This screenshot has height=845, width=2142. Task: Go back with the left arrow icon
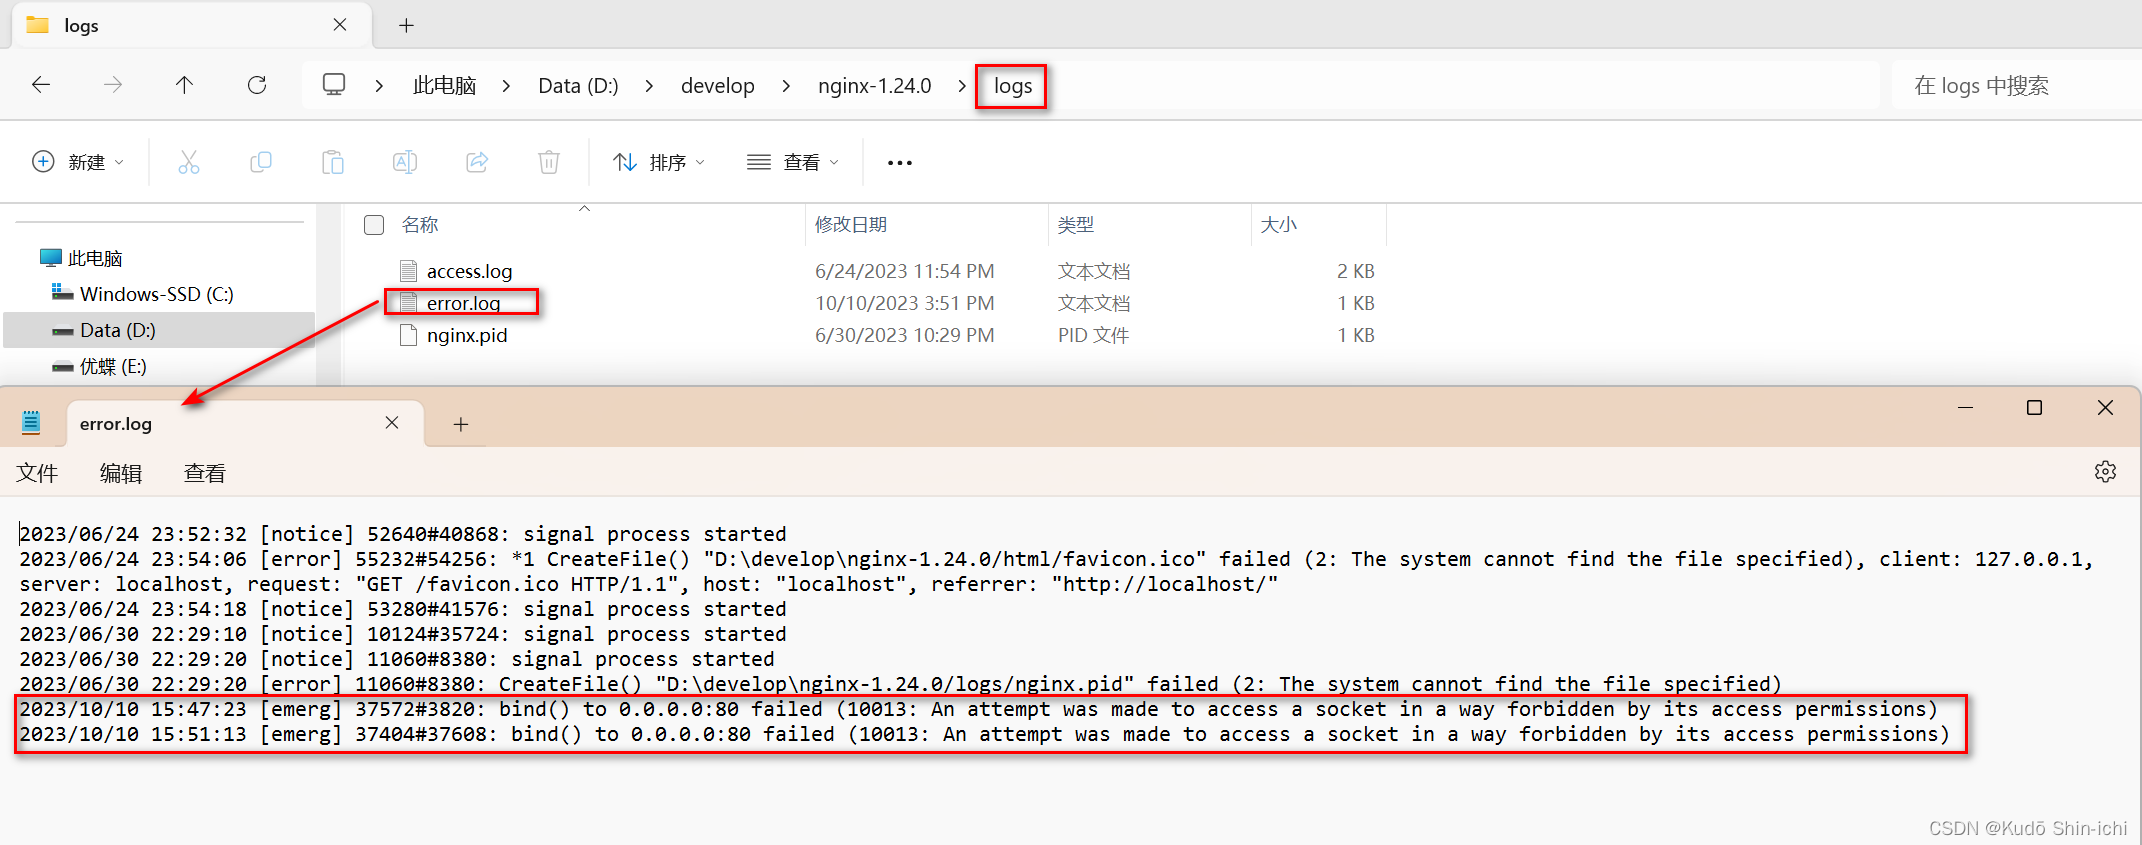click(41, 85)
